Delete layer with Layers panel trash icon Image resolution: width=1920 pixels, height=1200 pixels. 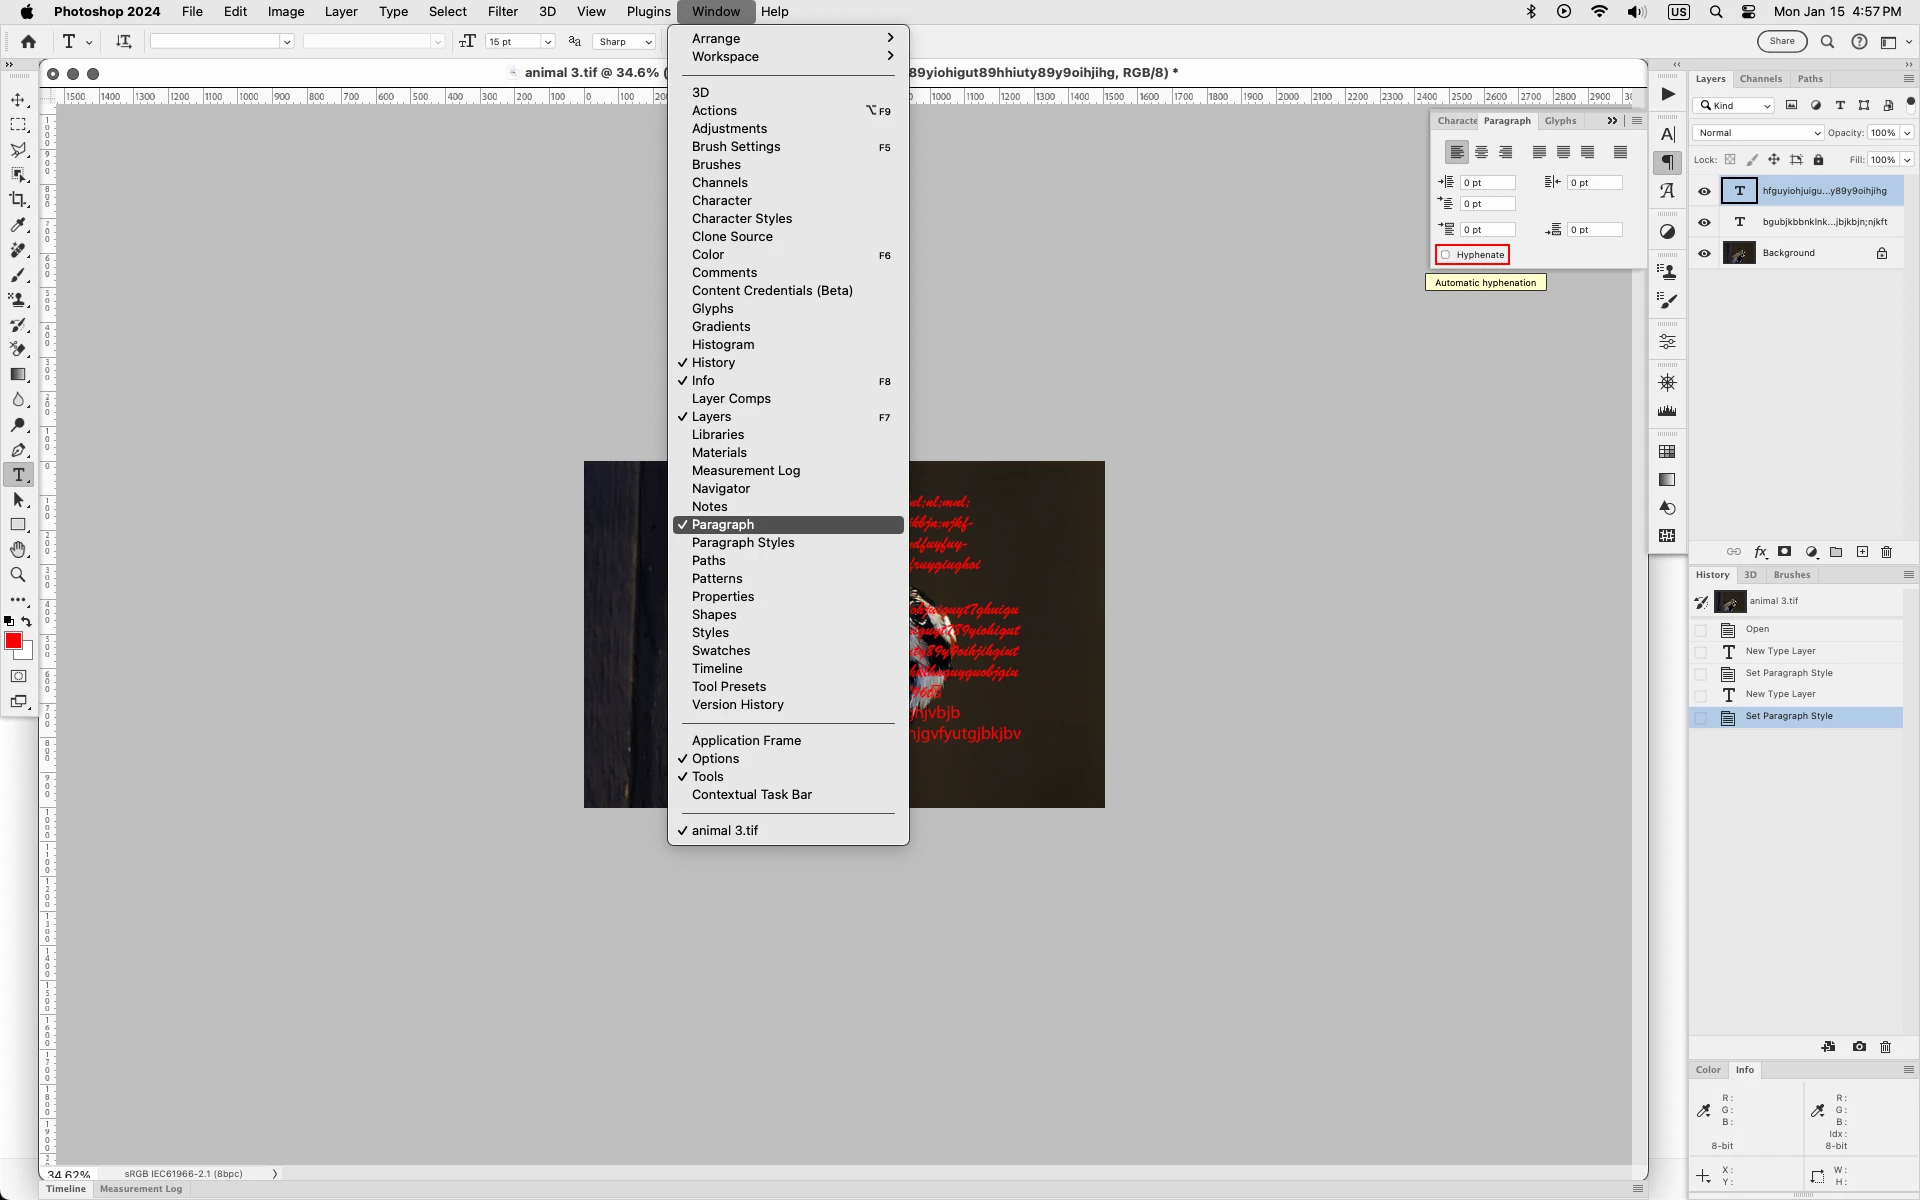coord(1886,552)
